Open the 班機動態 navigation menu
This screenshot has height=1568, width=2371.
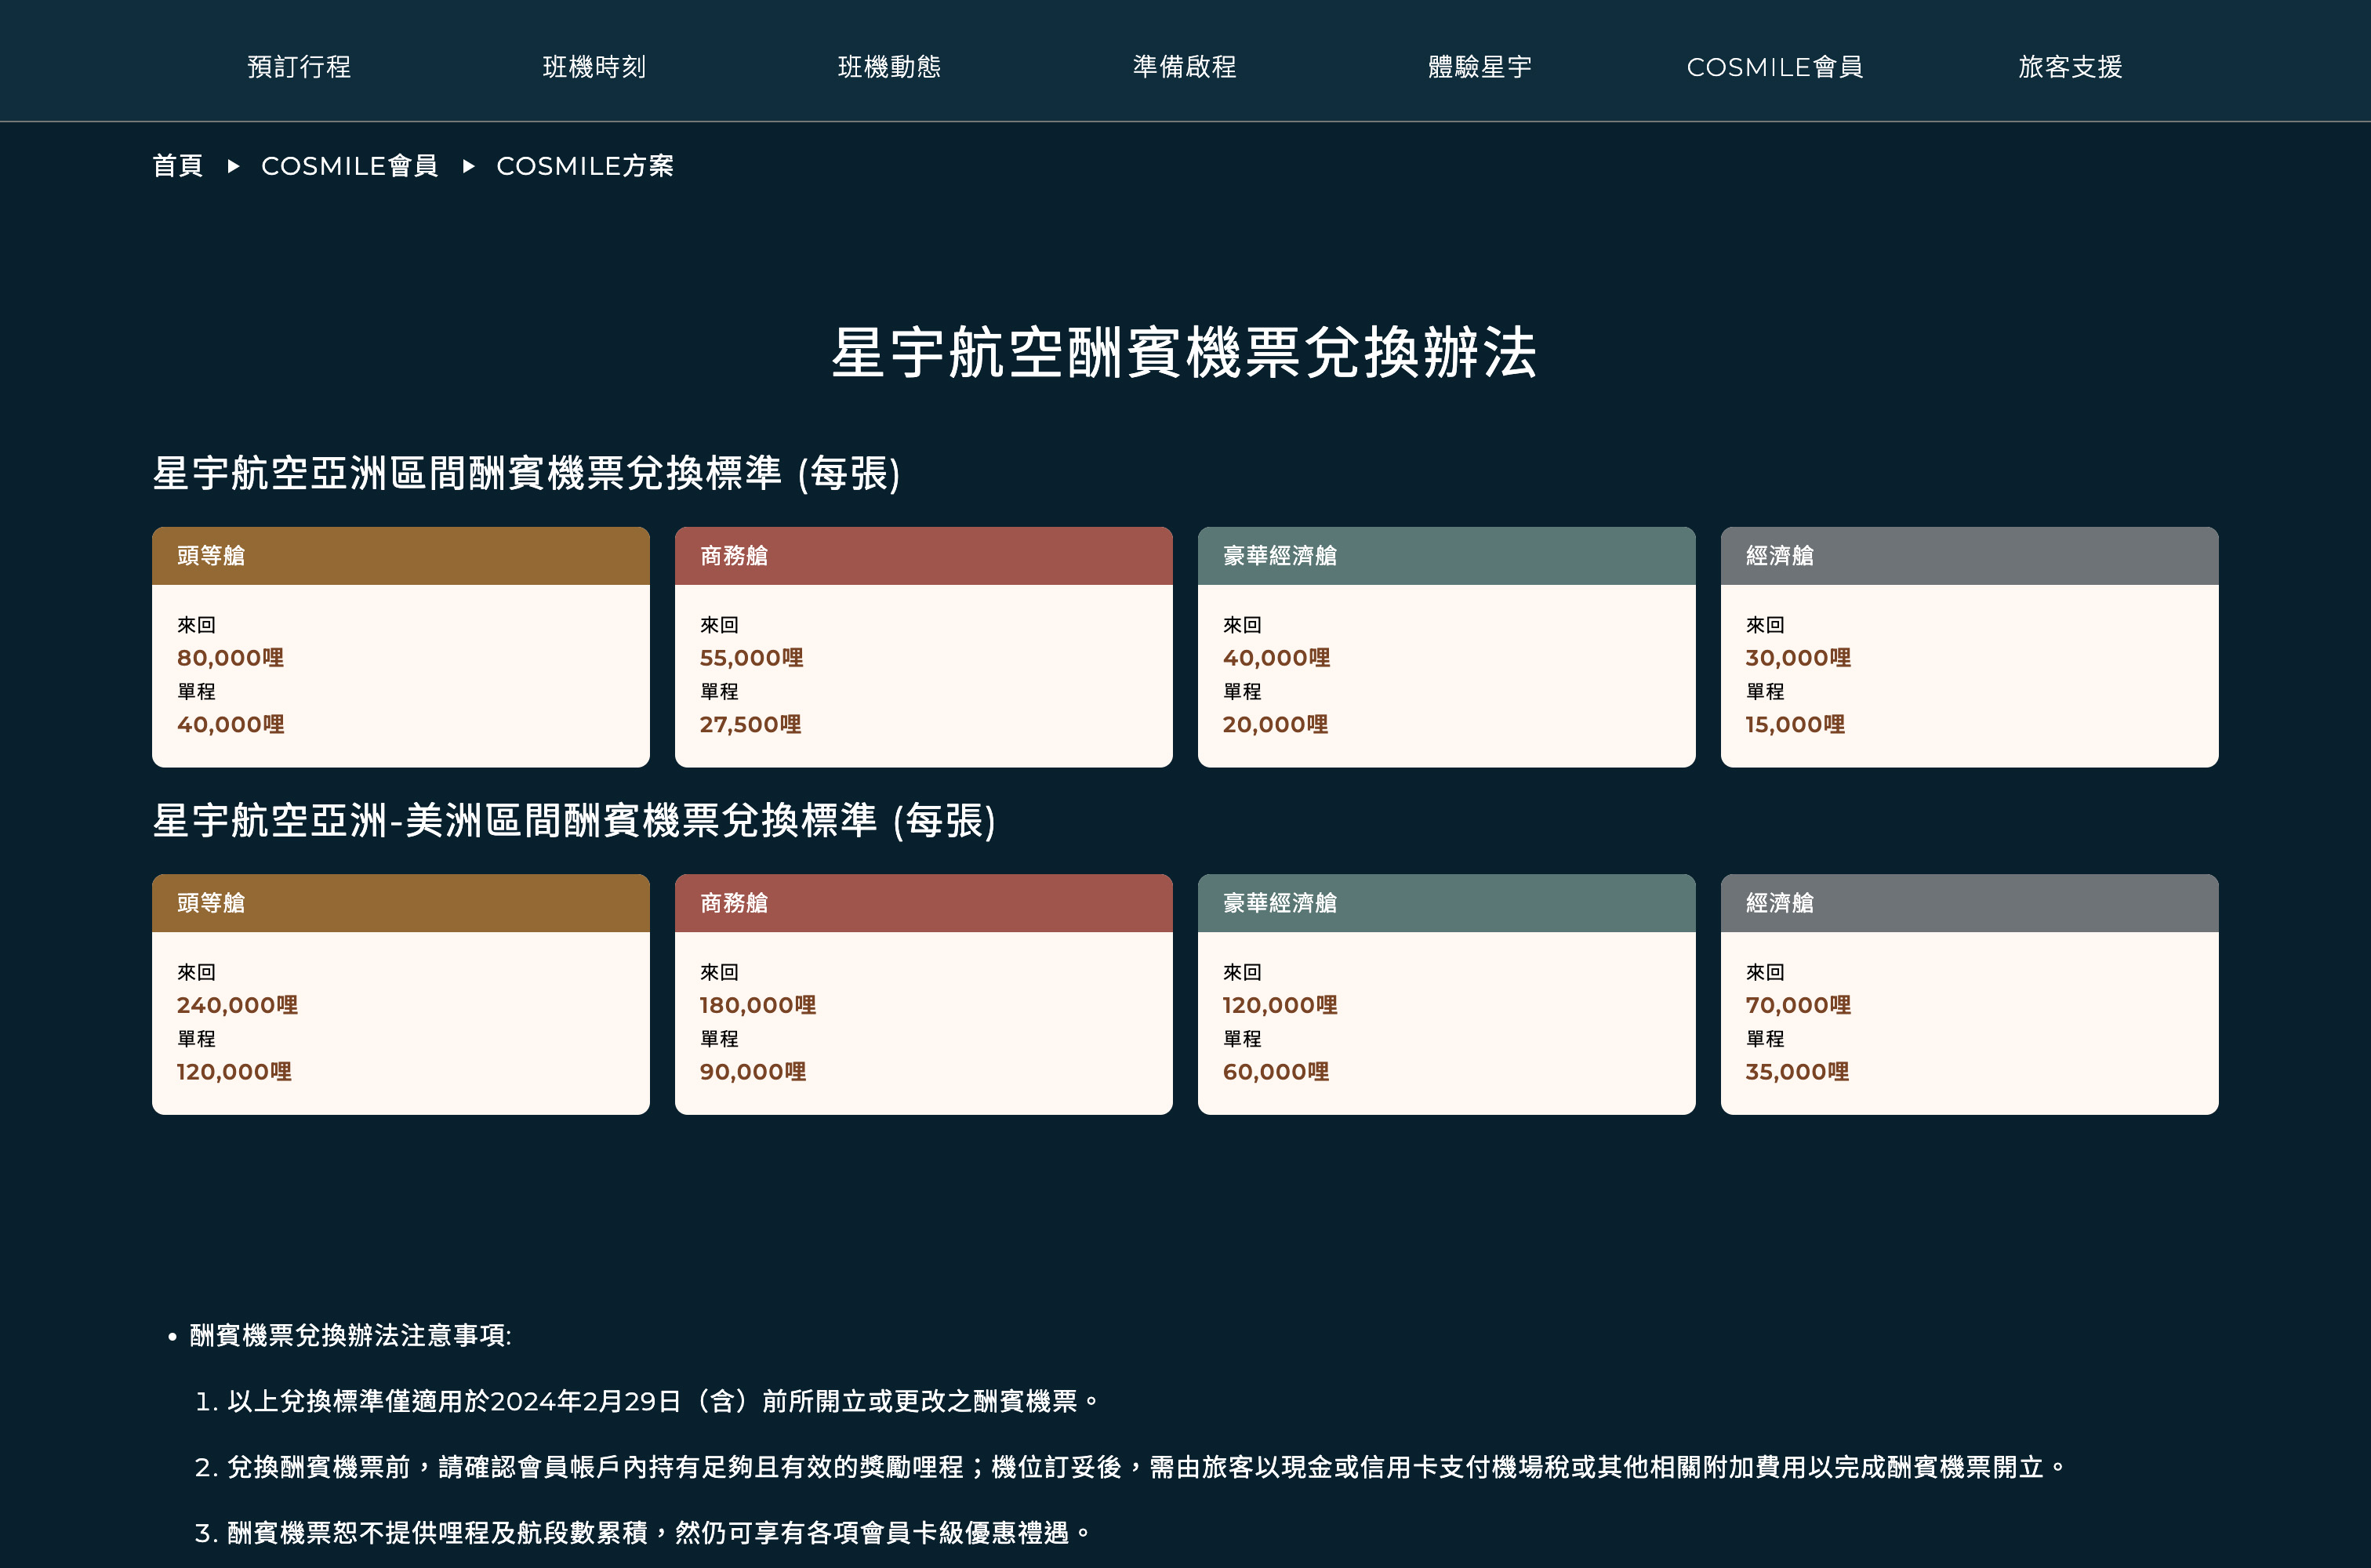click(x=889, y=67)
